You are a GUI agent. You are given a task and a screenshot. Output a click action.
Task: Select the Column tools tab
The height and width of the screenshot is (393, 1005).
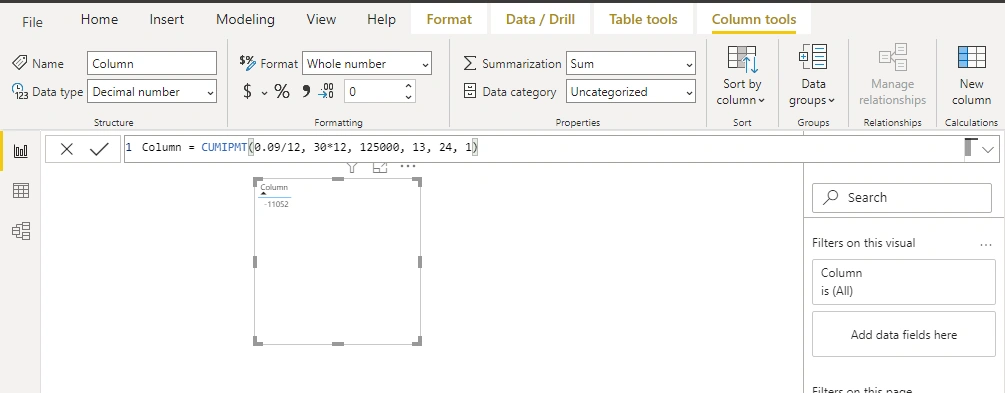[x=754, y=19]
